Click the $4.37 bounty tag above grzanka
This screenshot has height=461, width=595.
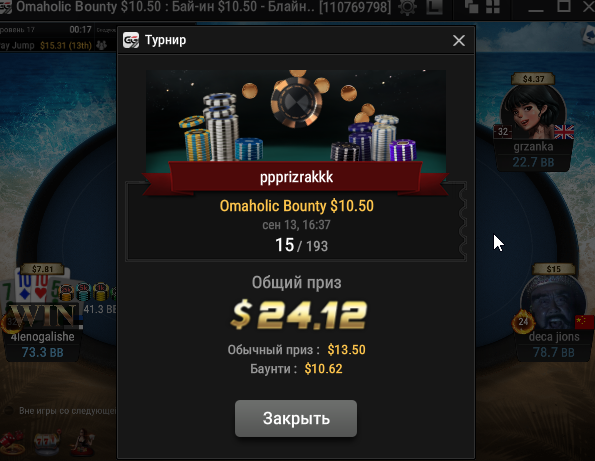point(533,79)
